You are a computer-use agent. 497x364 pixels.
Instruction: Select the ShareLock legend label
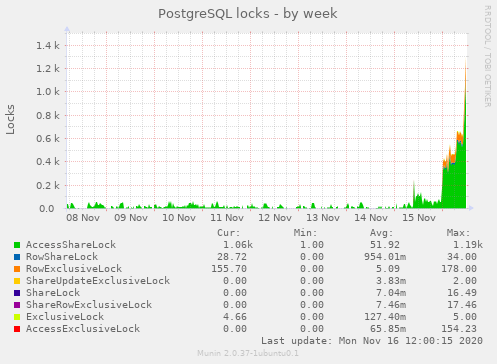point(53,293)
